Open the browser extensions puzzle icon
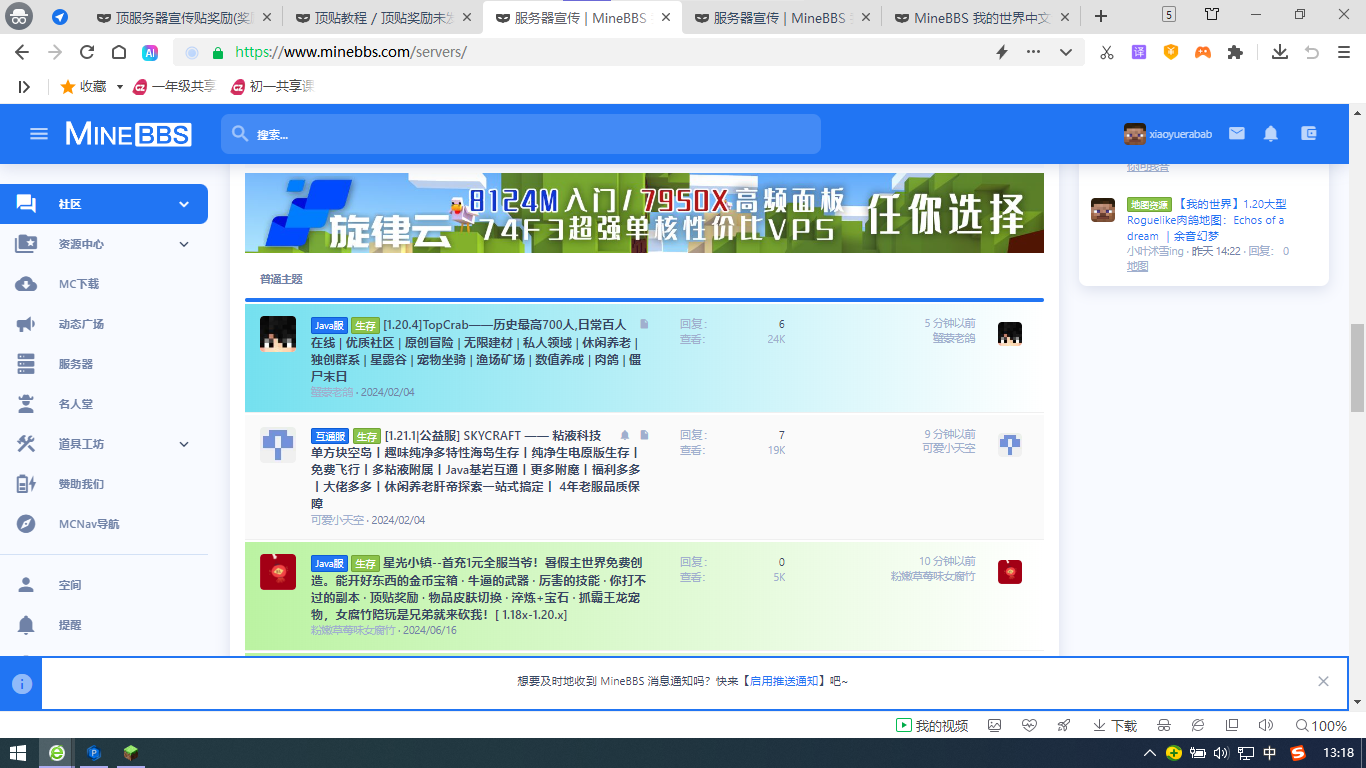The height and width of the screenshot is (768, 1366). (1235, 52)
